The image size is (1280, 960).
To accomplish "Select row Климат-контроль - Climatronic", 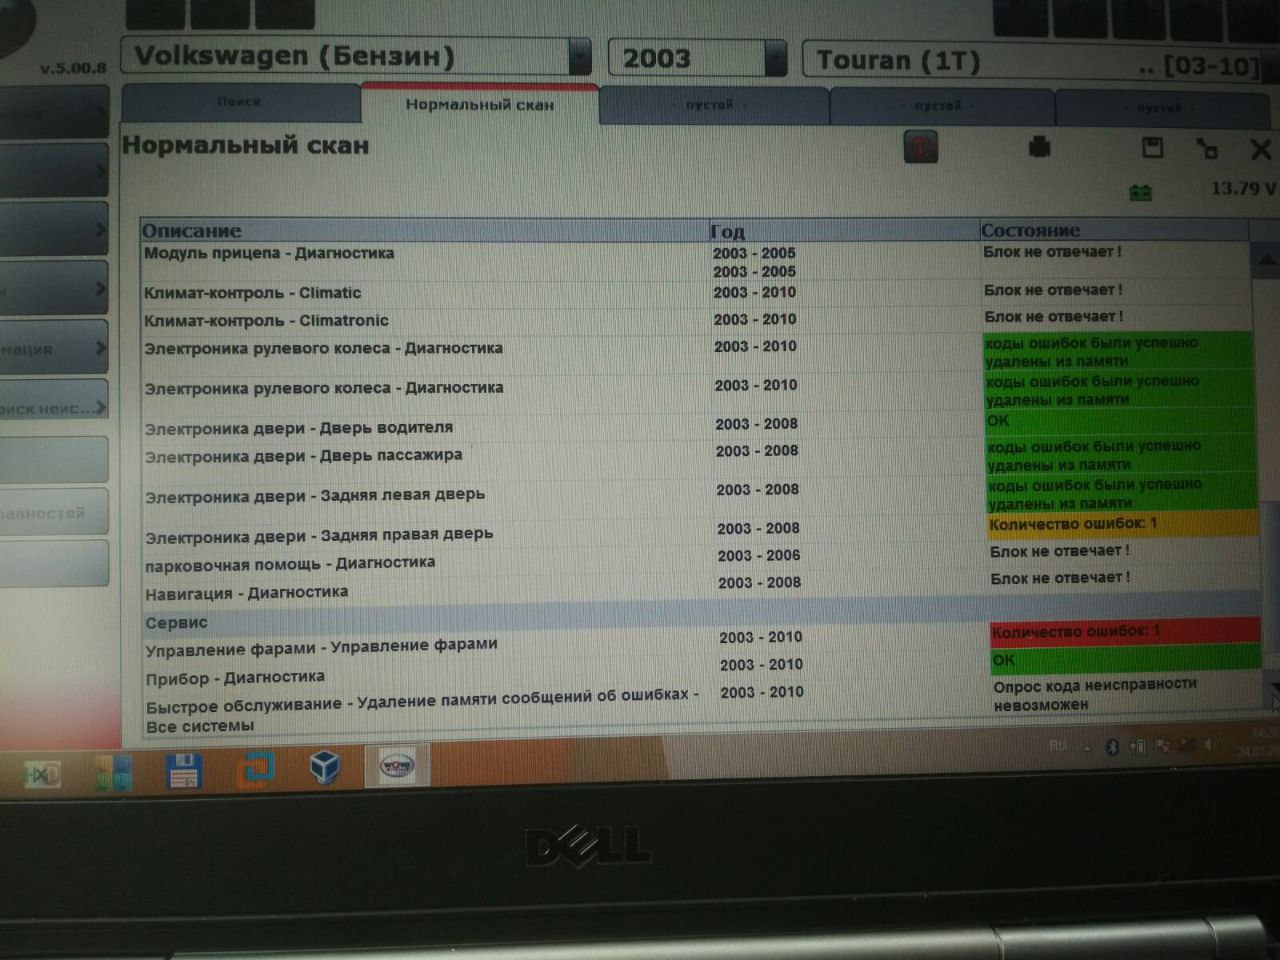I will pyautogui.click(x=695, y=319).
